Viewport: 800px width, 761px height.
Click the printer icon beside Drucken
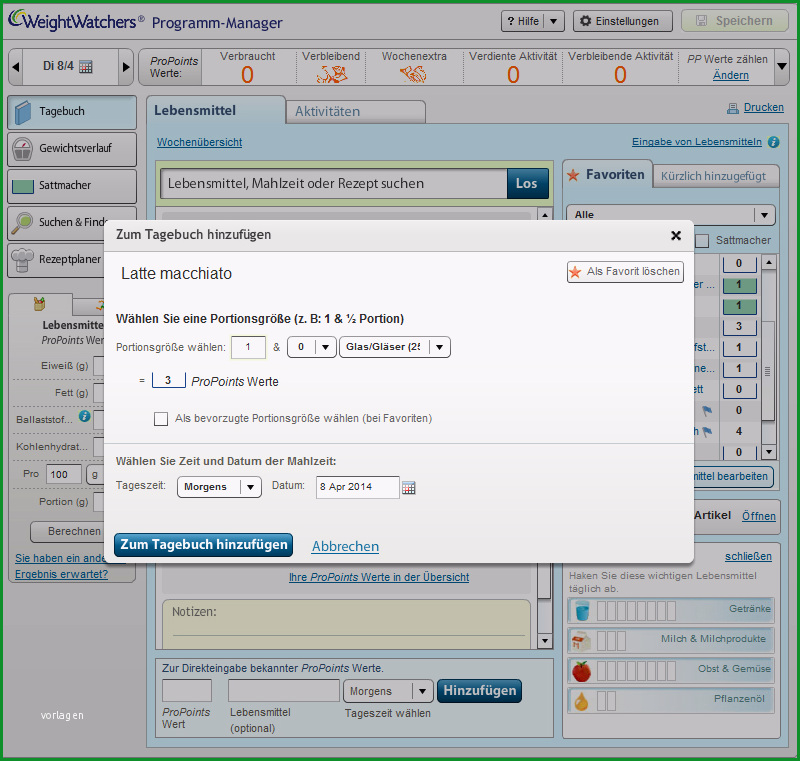[x=733, y=108]
